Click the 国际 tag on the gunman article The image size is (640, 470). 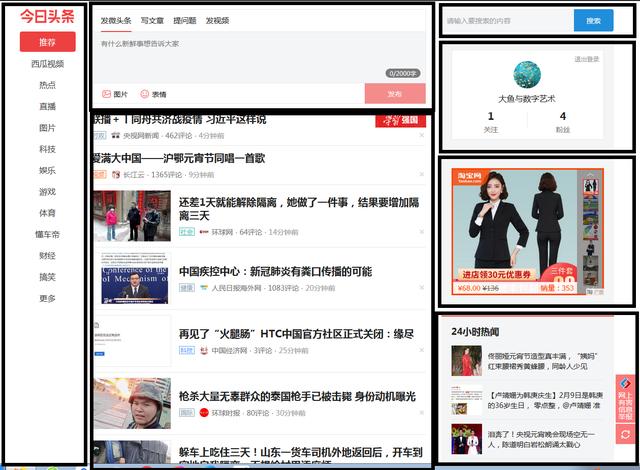[187, 413]
